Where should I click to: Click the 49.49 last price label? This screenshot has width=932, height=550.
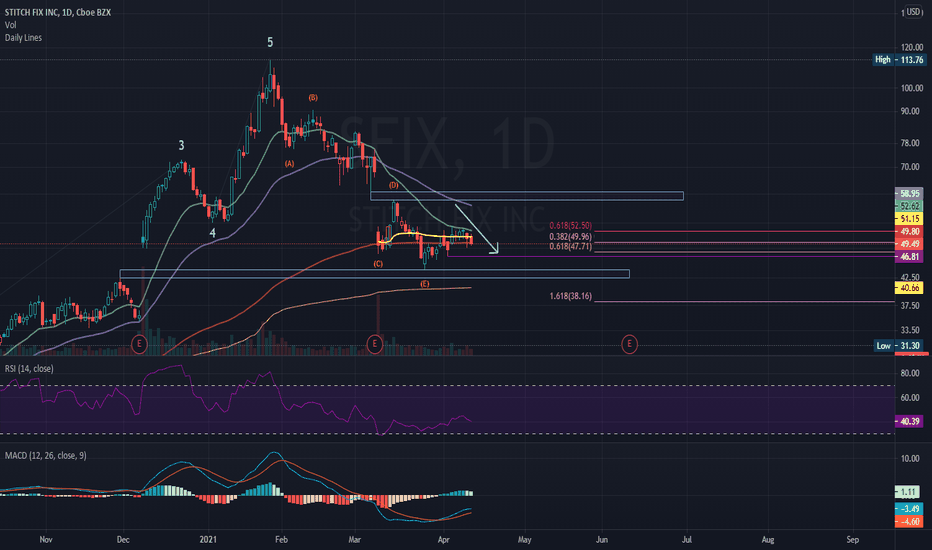[909, 244]
